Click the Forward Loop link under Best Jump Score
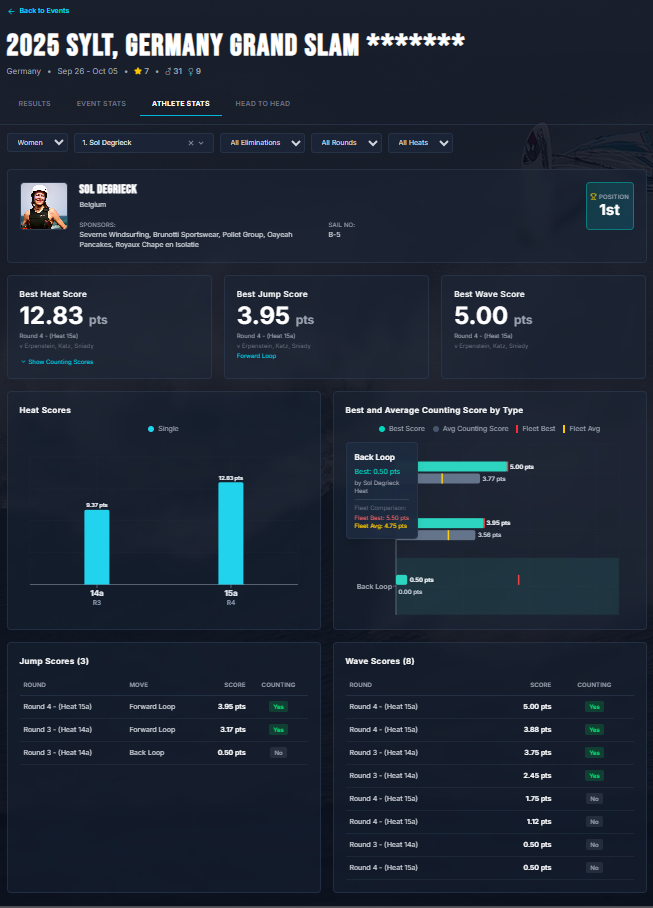Image resolution: width=653 pixels, height=908 pixels. (x=256, y=356)
